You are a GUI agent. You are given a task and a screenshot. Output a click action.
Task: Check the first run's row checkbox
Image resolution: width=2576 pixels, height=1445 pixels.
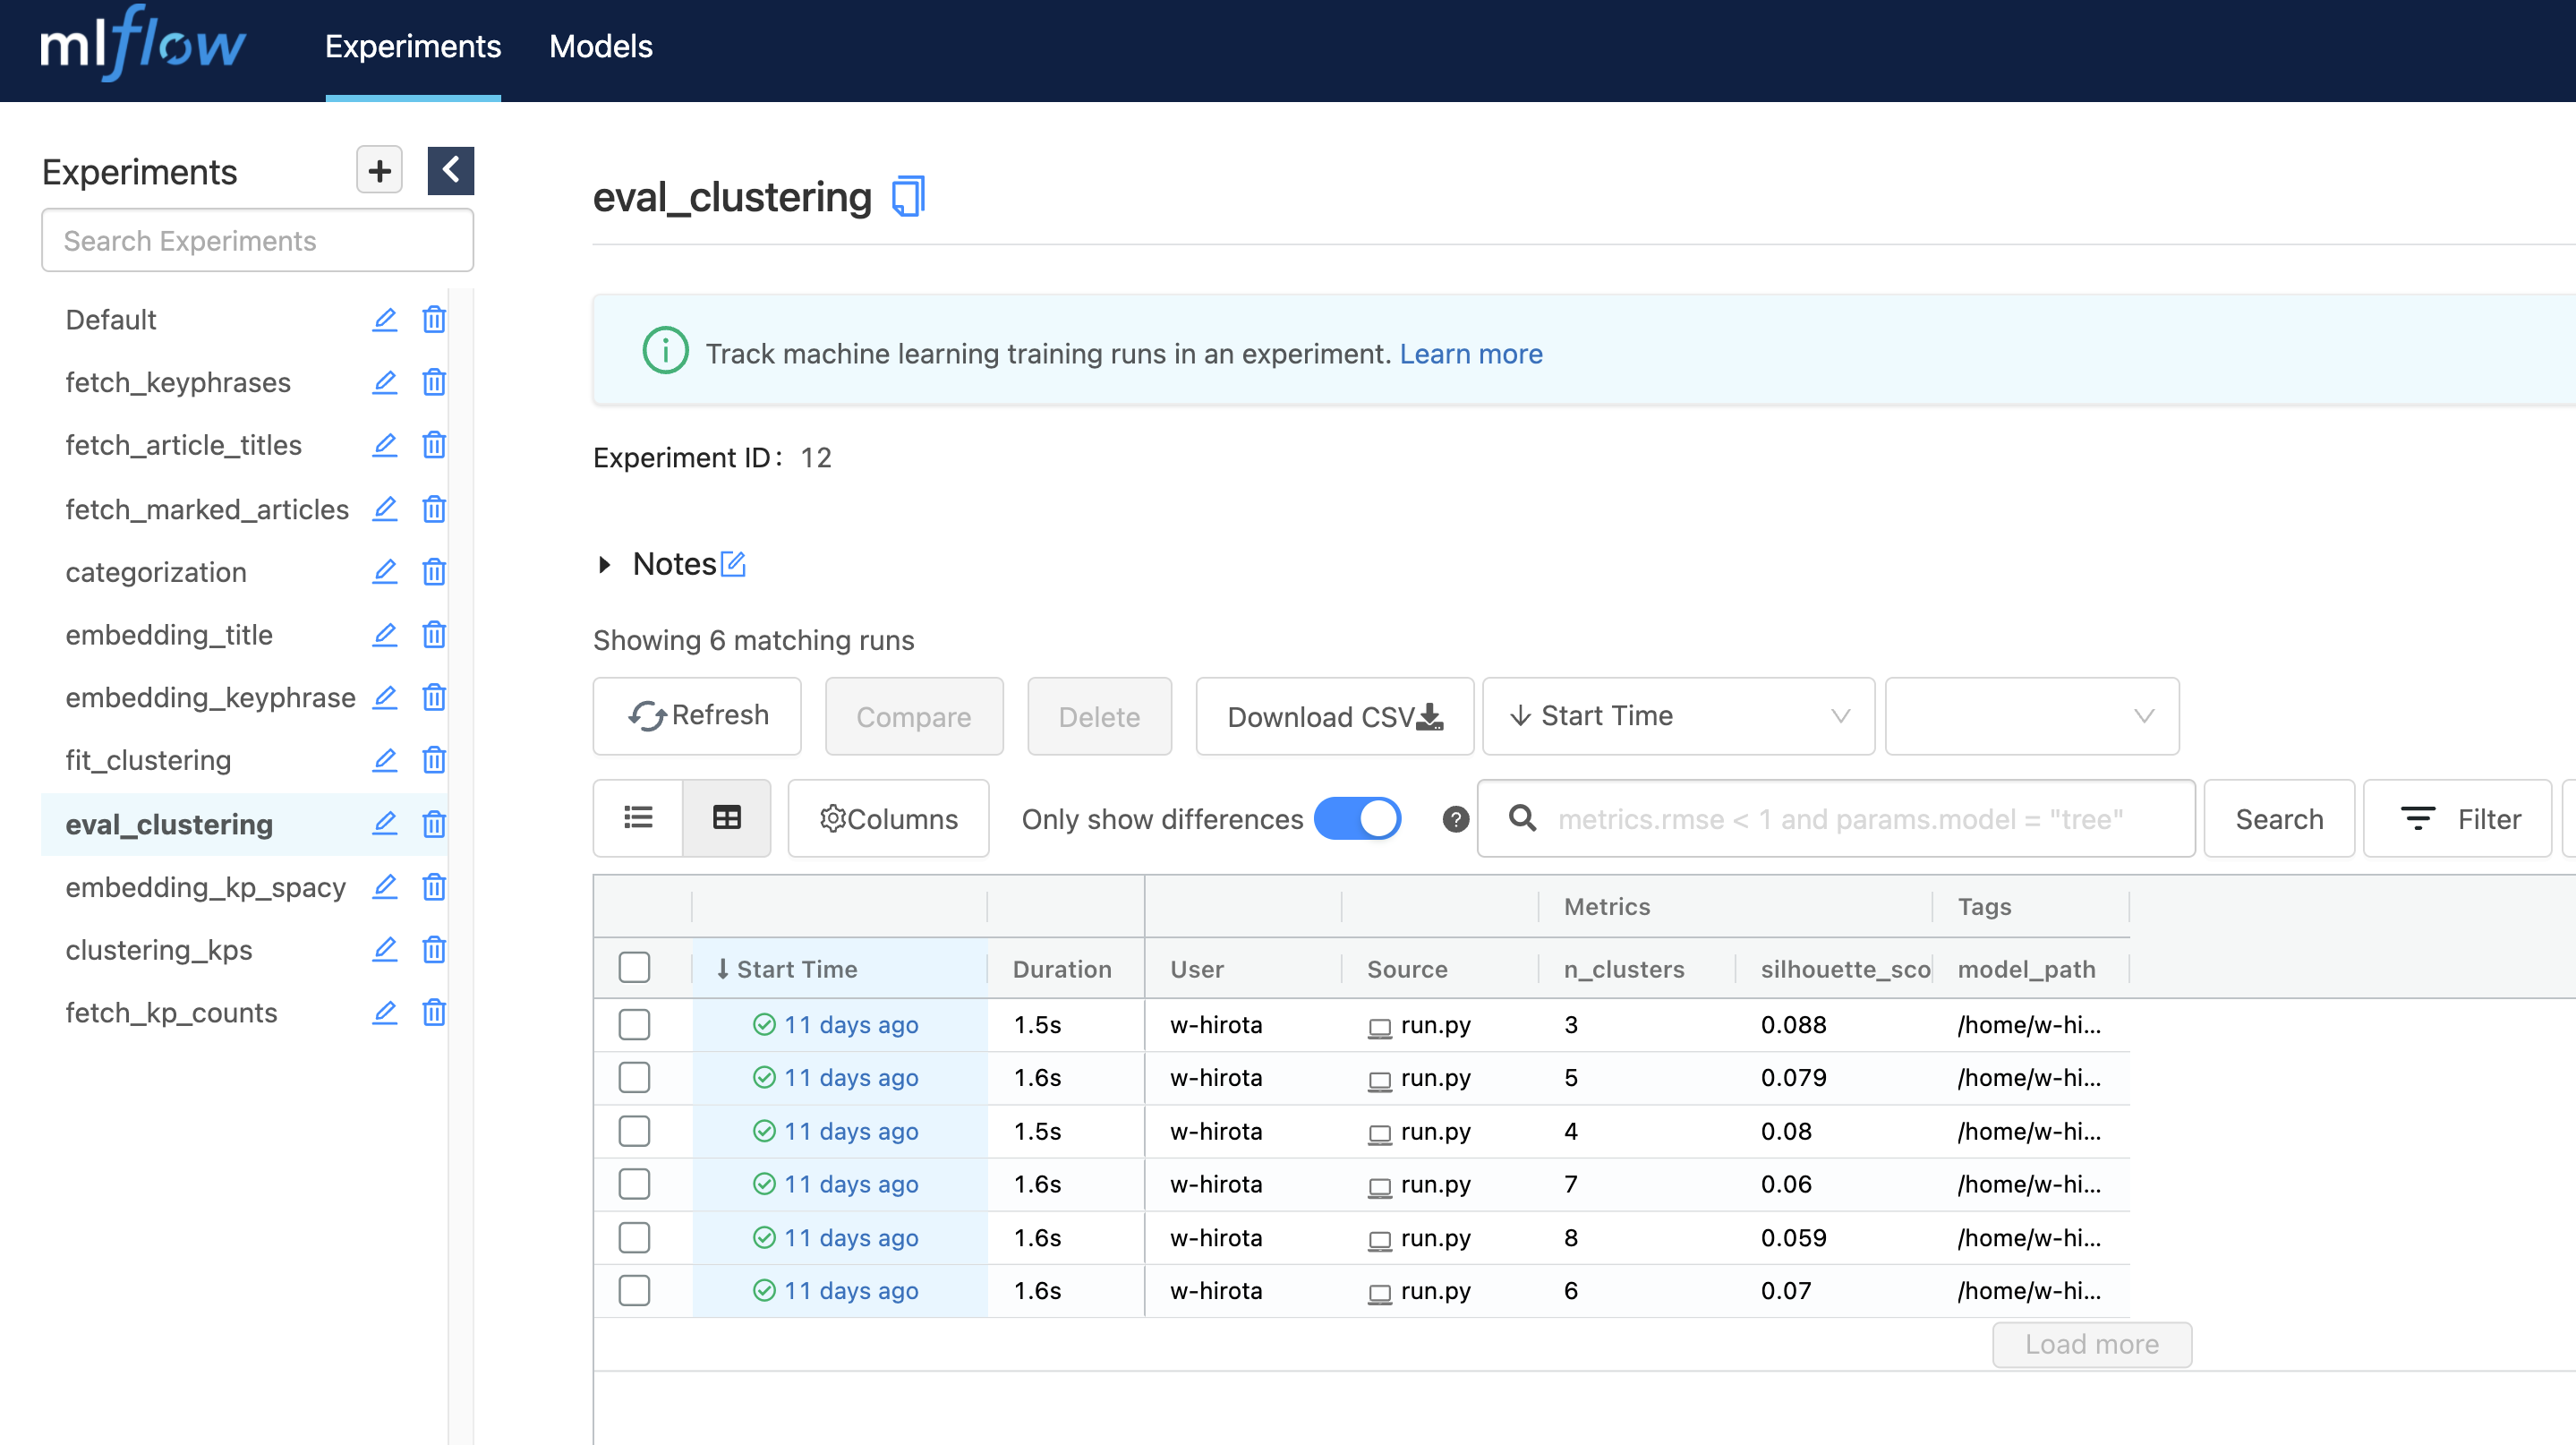point(634,1024)
